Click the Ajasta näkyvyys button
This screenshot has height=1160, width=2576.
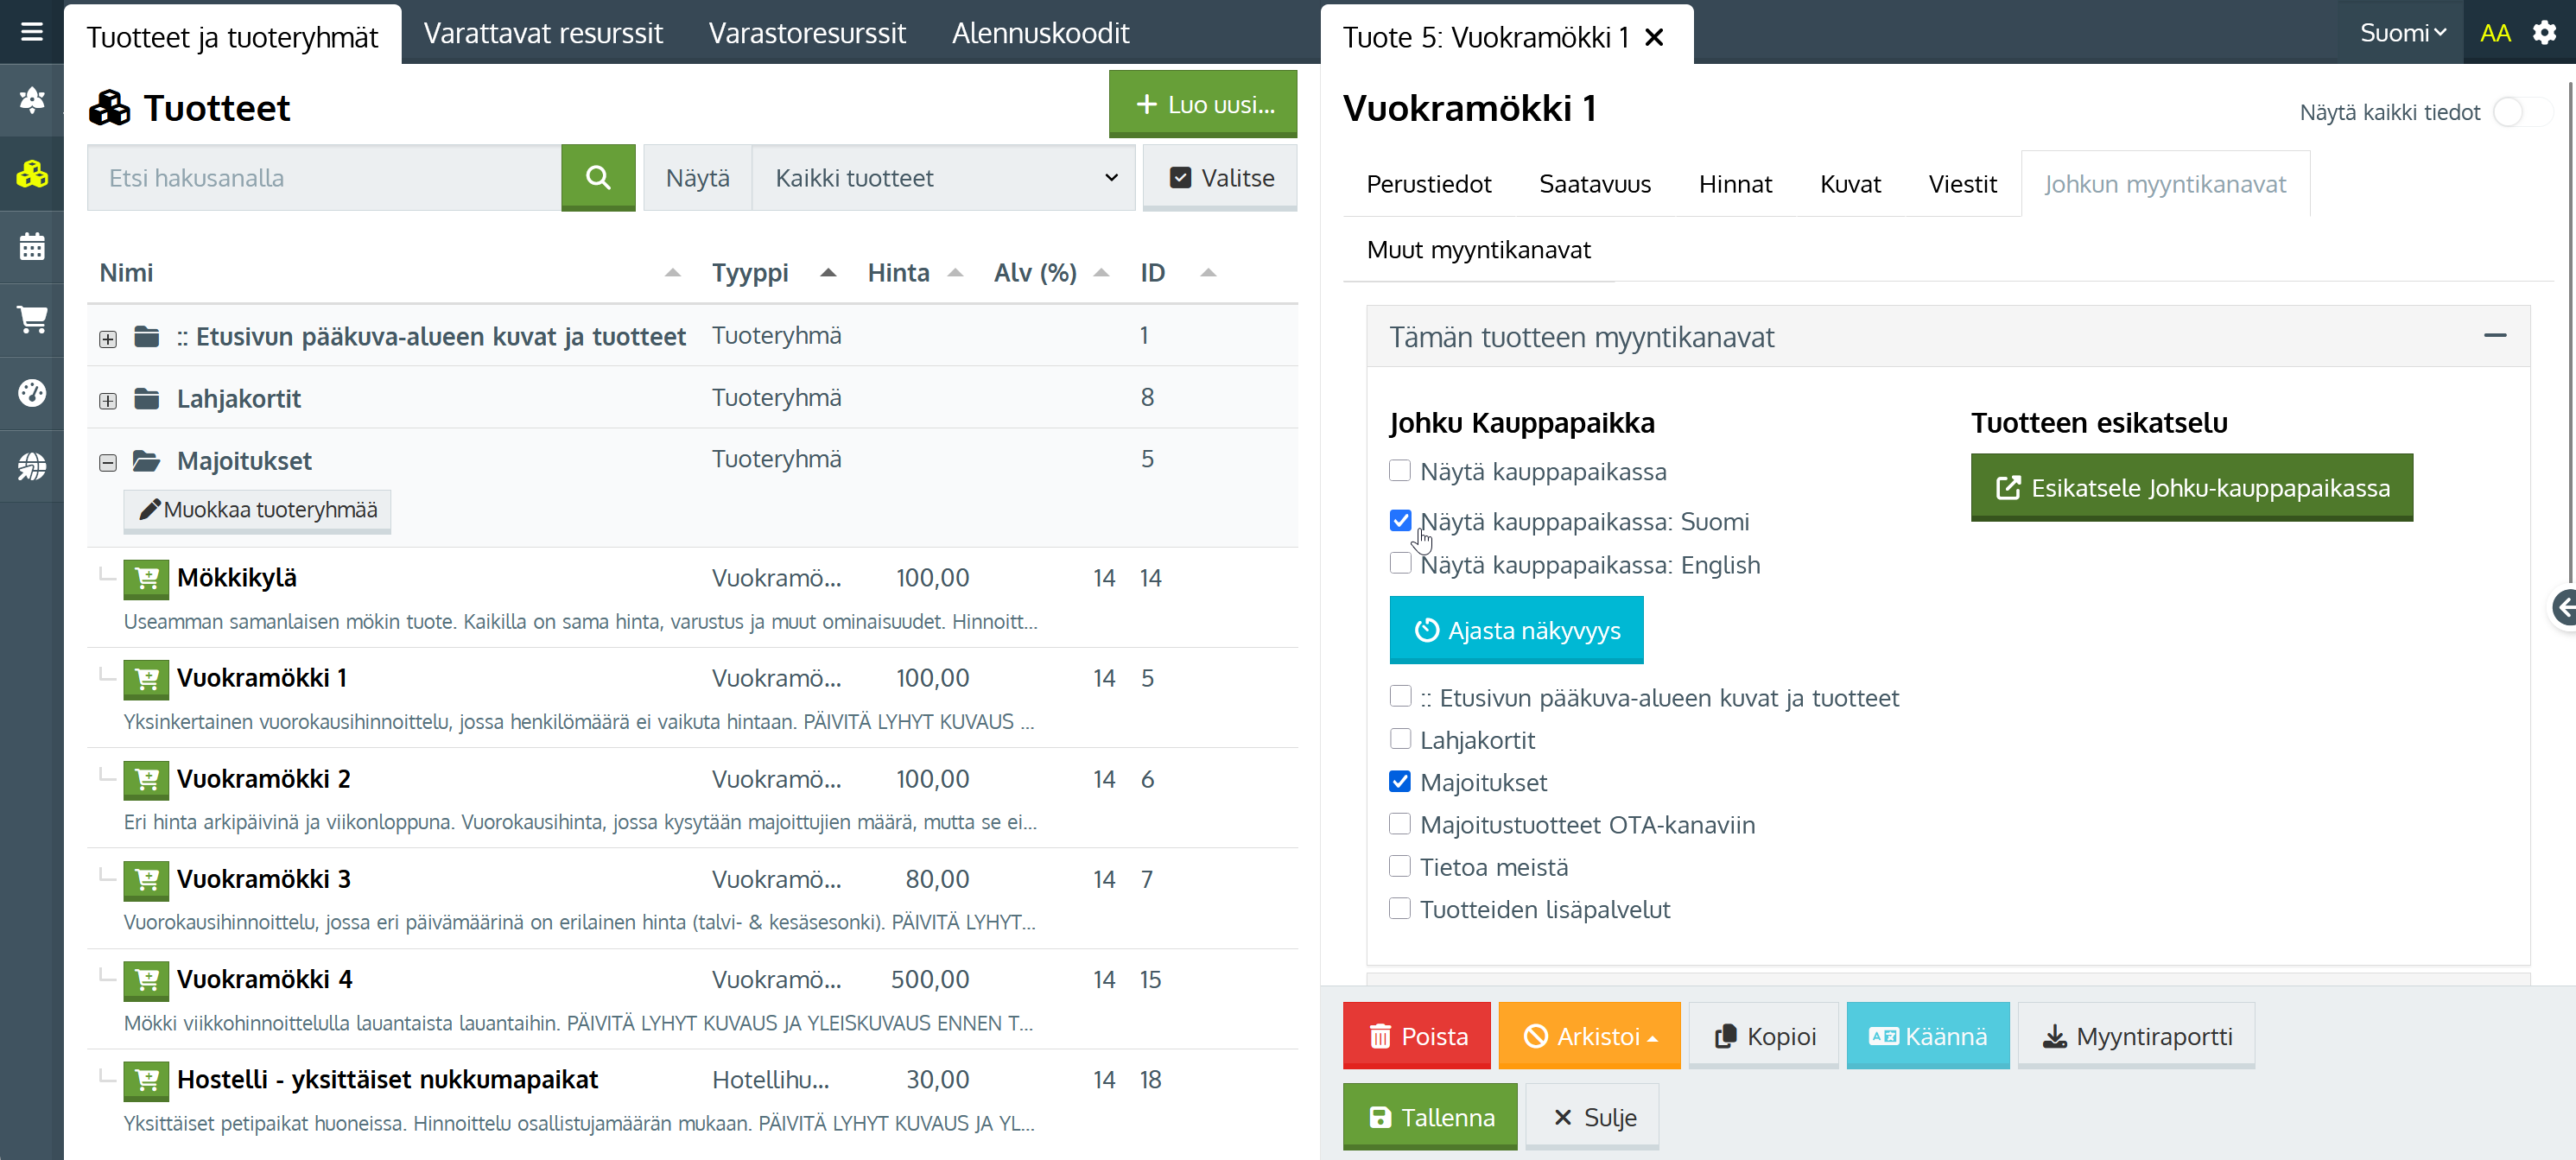(1515, 630)
